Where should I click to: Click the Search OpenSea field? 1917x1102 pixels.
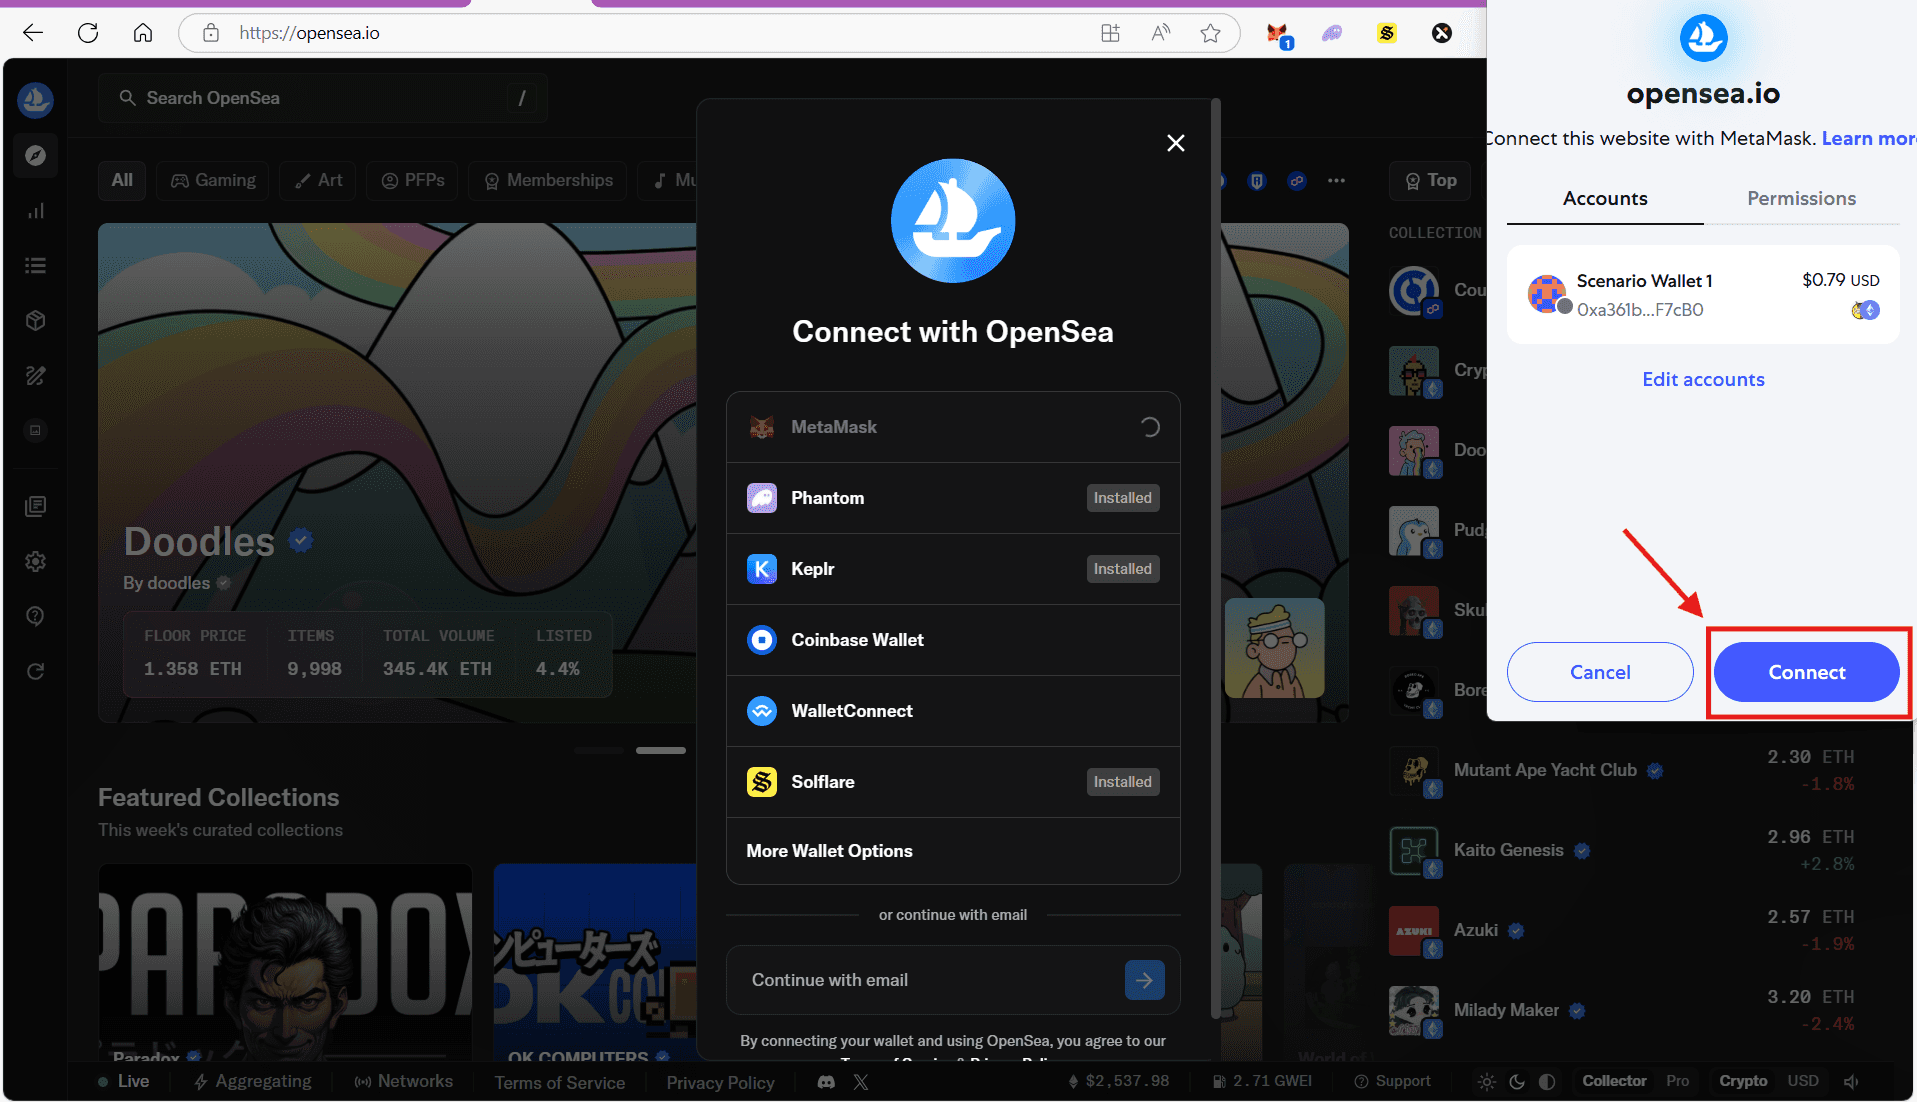point(323,98)
